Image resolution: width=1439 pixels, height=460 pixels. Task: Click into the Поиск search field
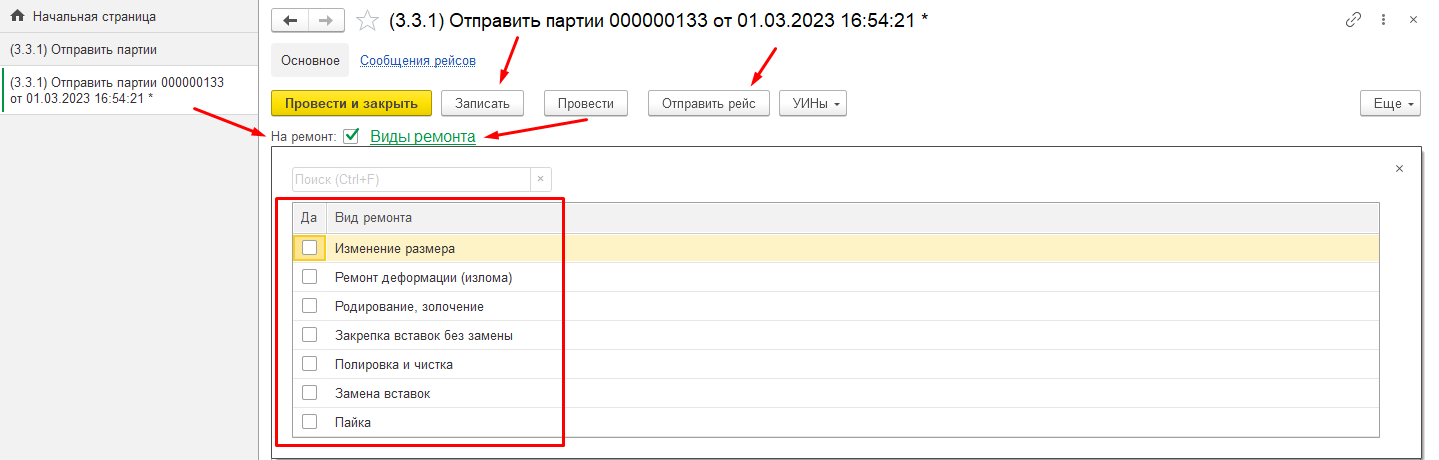[x=410, y=179]
